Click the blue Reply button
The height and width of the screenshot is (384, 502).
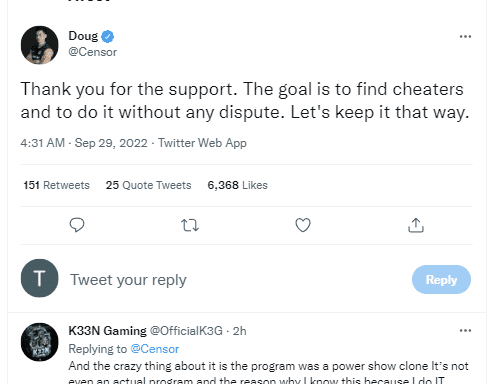click(x=441, y=279)
